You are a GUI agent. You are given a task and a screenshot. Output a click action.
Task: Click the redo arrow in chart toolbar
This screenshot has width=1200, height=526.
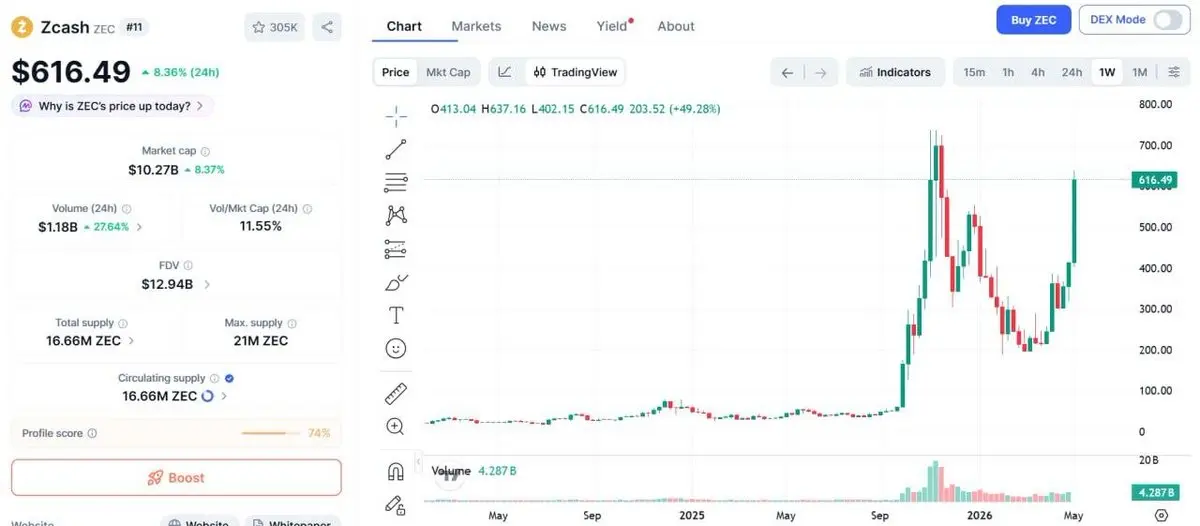[x=821, y=72]
